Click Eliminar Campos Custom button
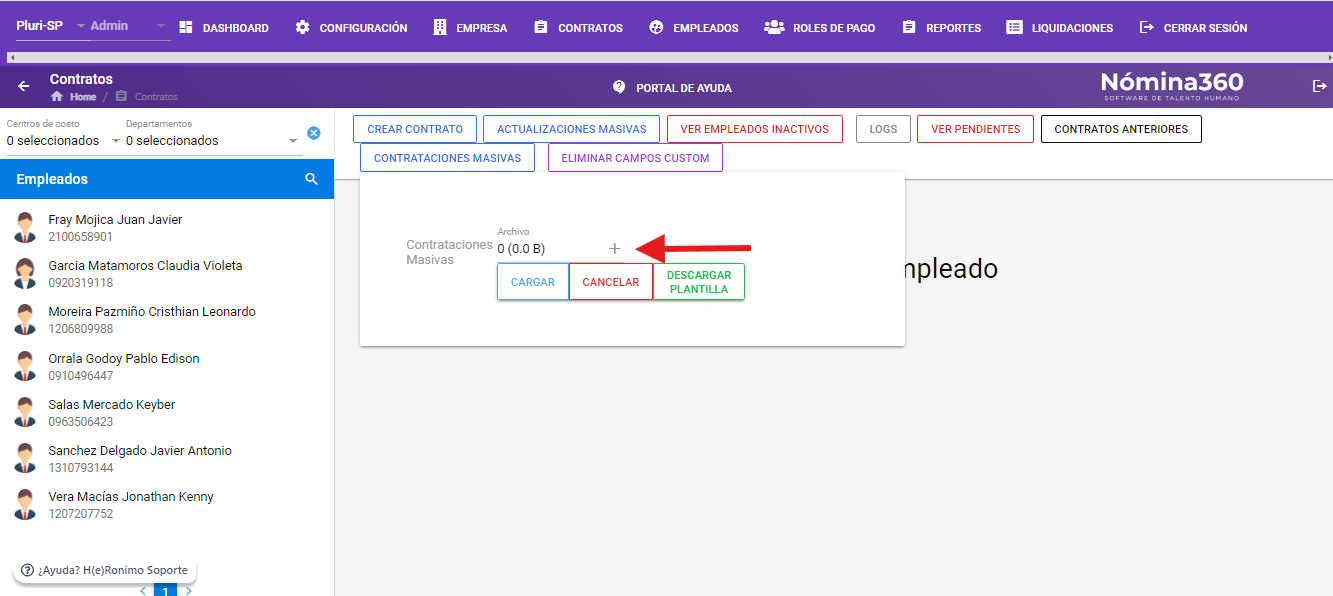The height and width of the screenshot is (596, 1333). point(635,158)
